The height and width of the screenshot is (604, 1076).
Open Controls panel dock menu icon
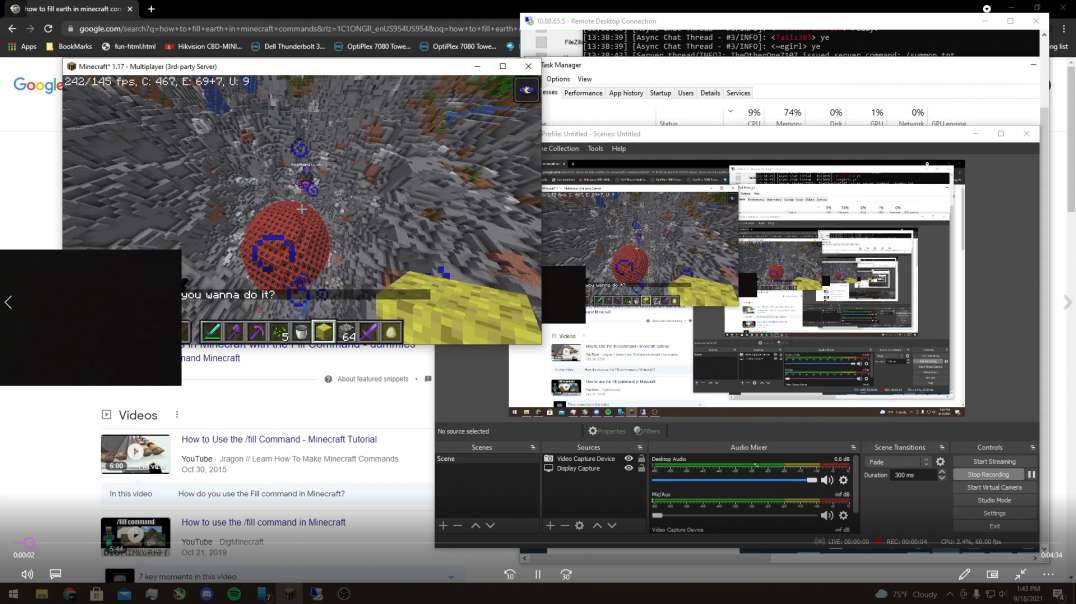click(1032, 448)
